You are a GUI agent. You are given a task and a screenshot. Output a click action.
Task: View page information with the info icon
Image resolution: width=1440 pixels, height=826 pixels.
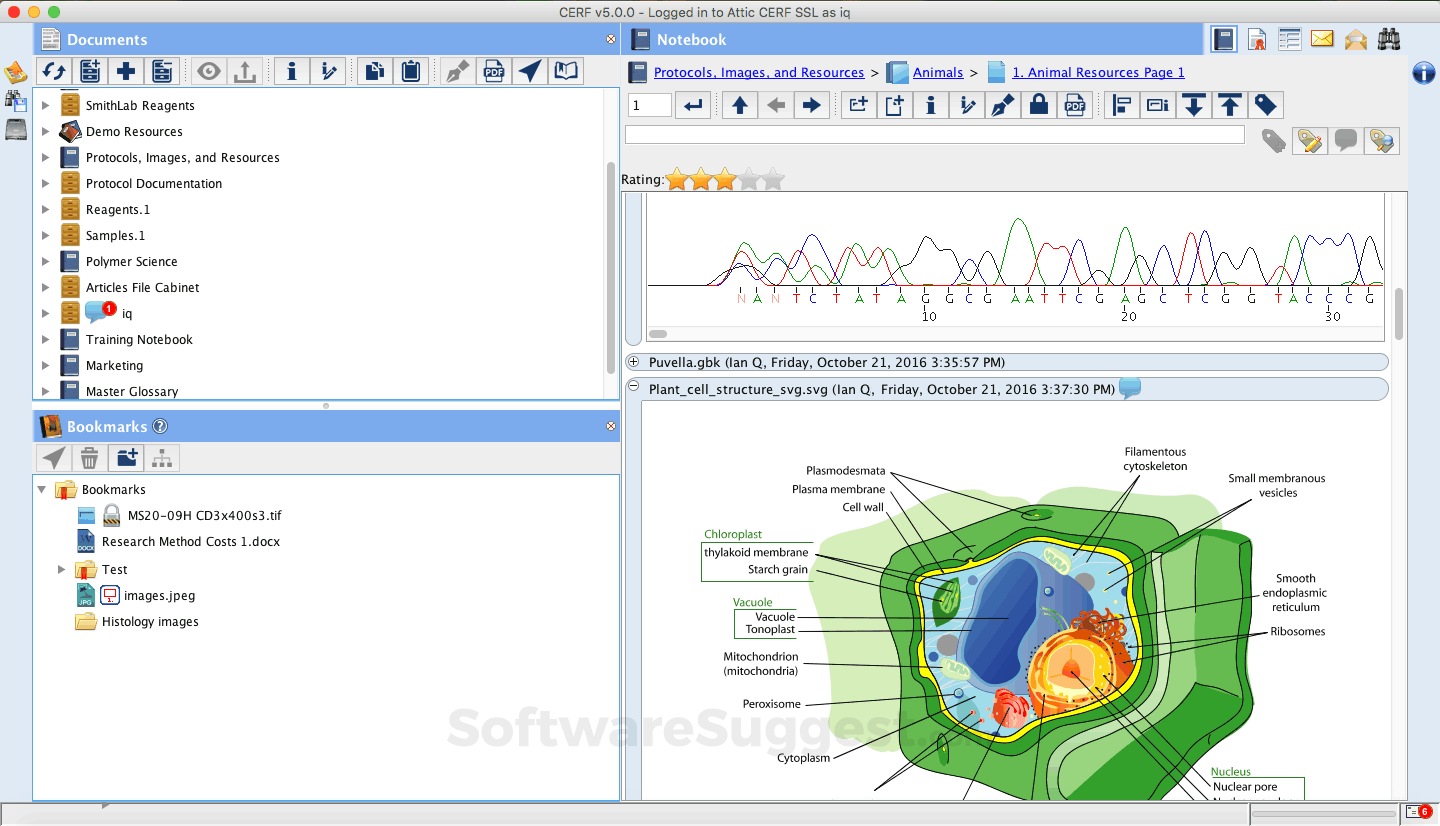(x=931, y=105)
